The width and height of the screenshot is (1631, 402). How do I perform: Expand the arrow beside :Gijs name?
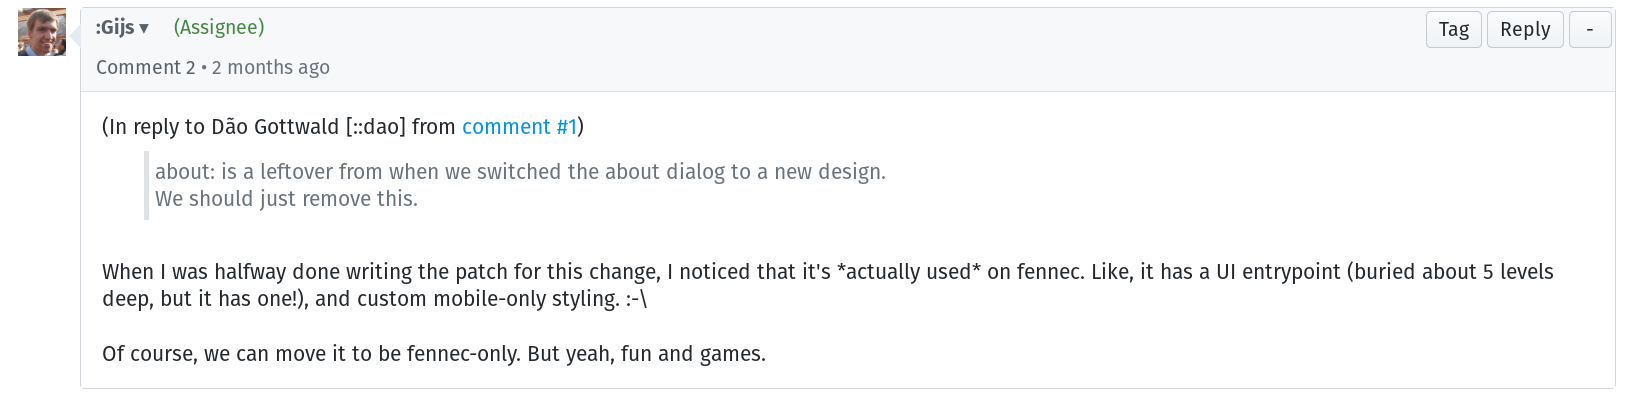pos(144,29)
